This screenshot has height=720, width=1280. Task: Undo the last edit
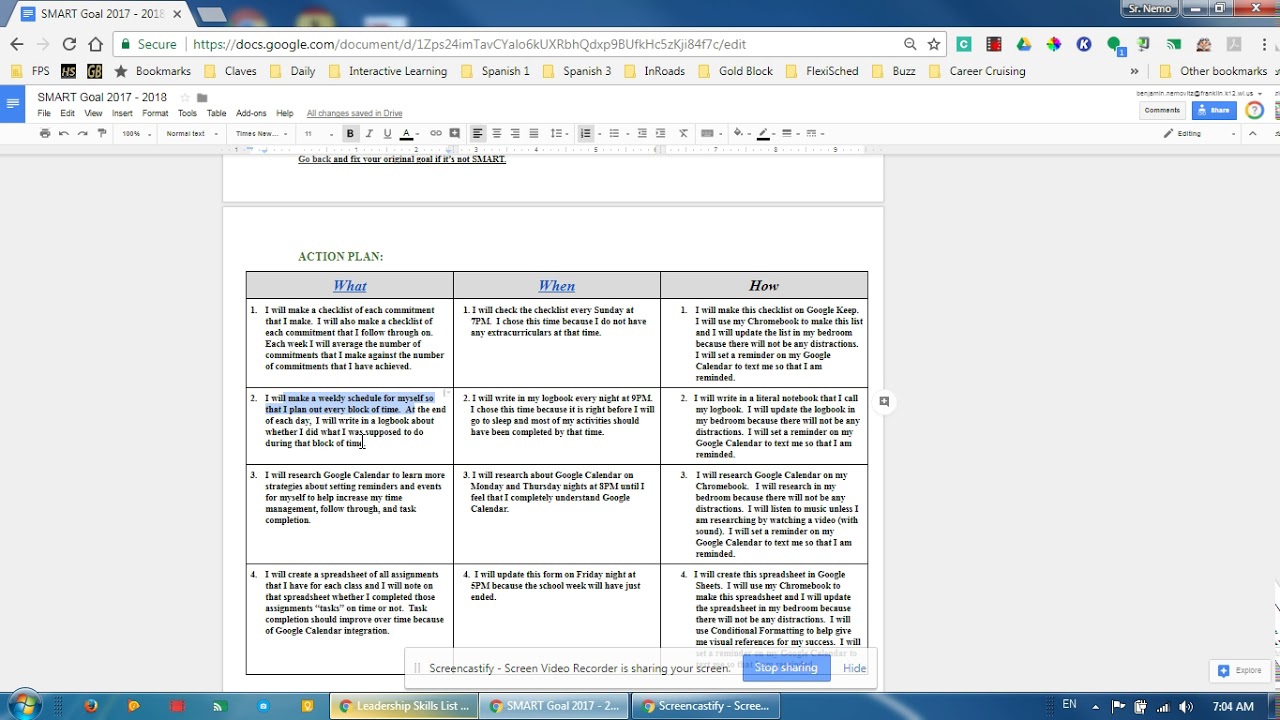64,133
